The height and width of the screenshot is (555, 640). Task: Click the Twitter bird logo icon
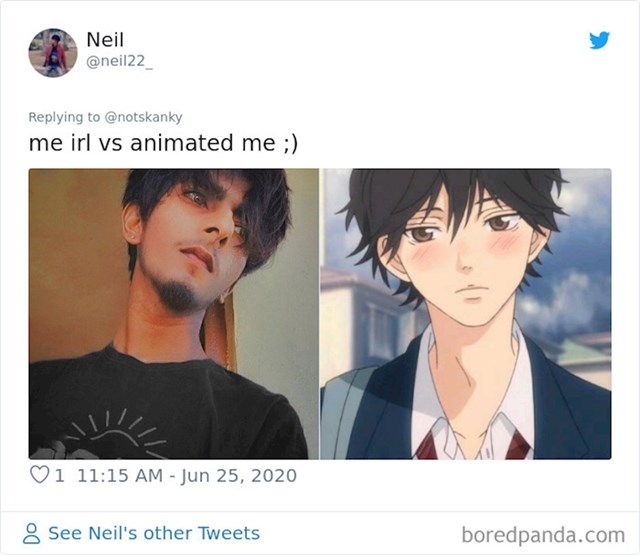pos(599,40)
